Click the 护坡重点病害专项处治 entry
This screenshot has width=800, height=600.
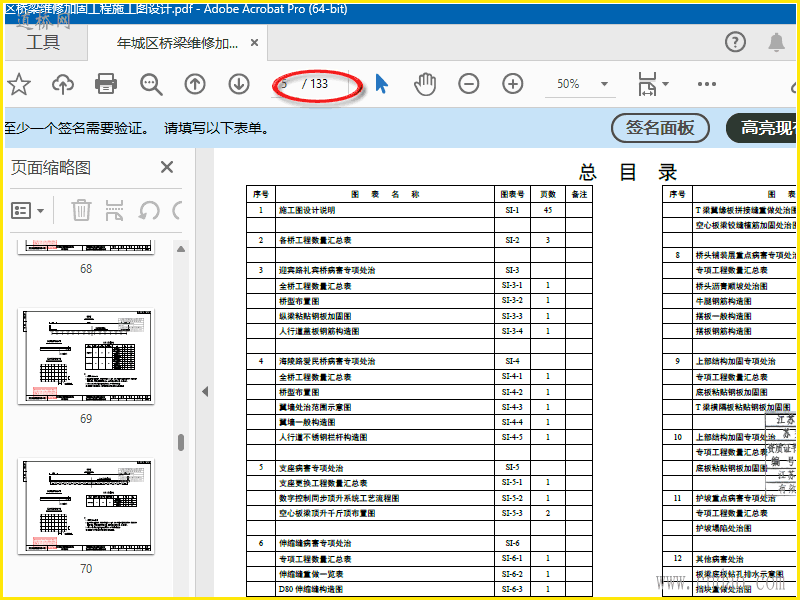coord(735,498)
